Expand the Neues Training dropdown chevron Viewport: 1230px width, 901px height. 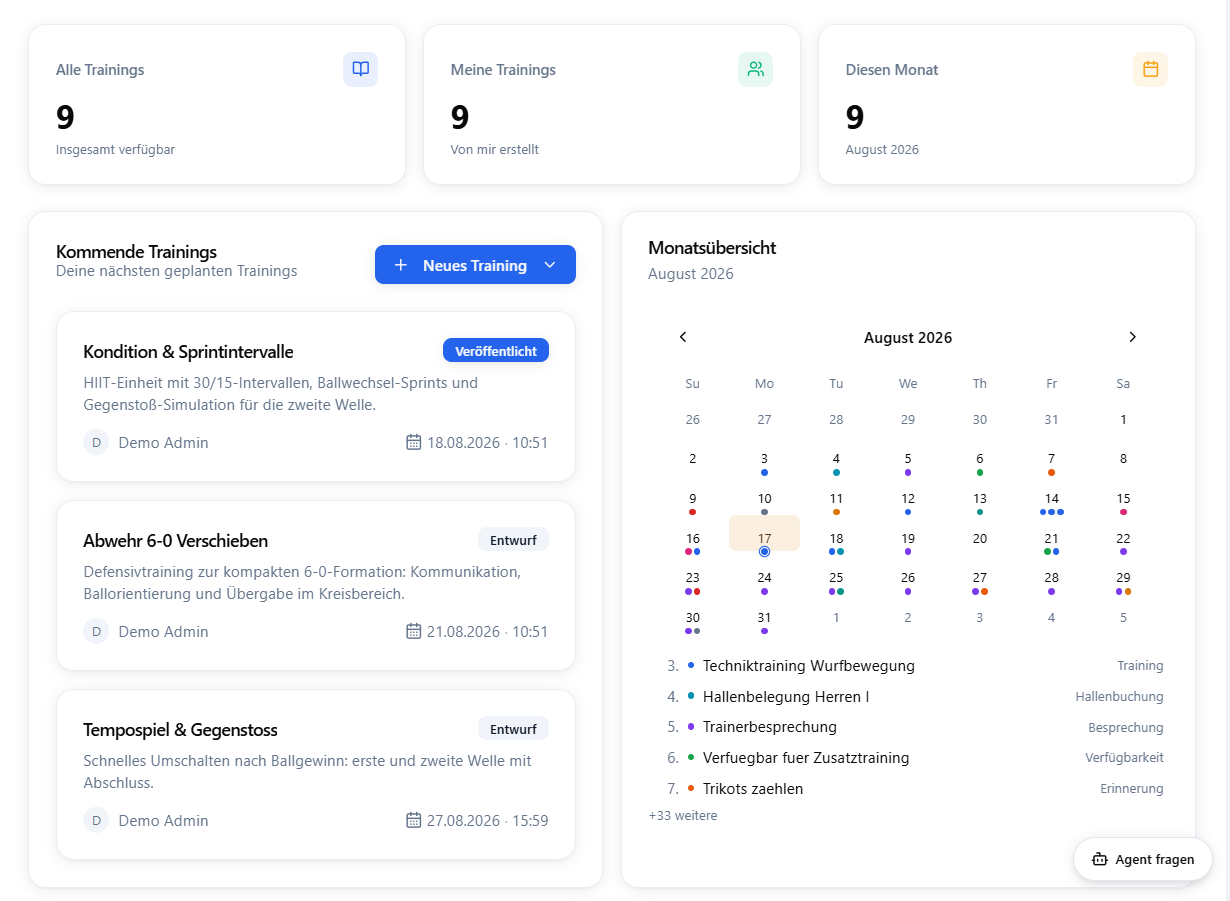[549, 265]
